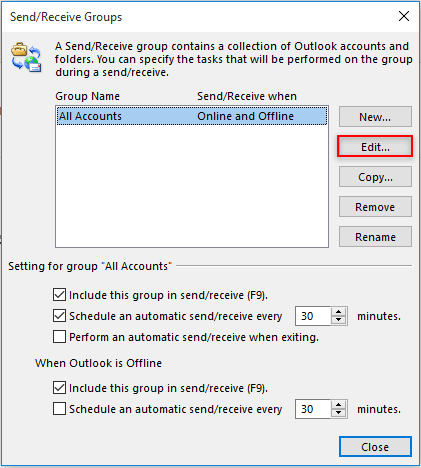Disable online Schedule an automatic send/receive checkbox
The height and width of the screenshot is (468, 421).
click(x=59, y=316)
